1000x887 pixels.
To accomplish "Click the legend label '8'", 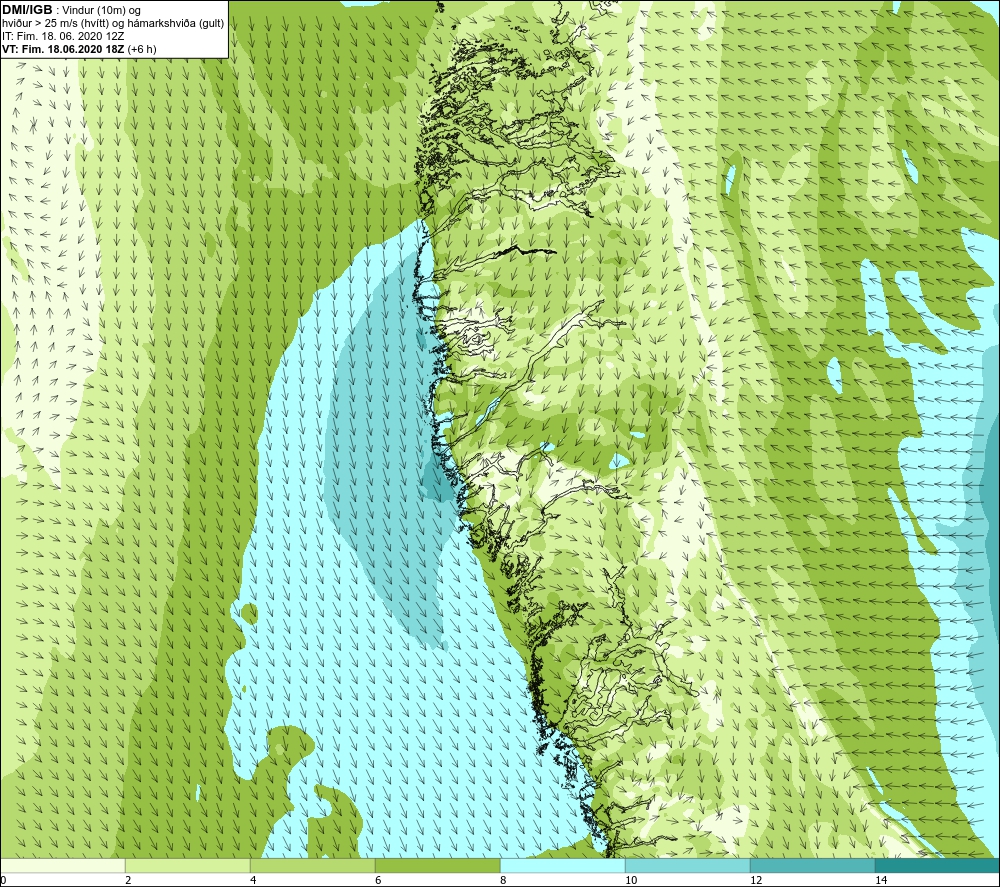I will (x=503, y=880).
